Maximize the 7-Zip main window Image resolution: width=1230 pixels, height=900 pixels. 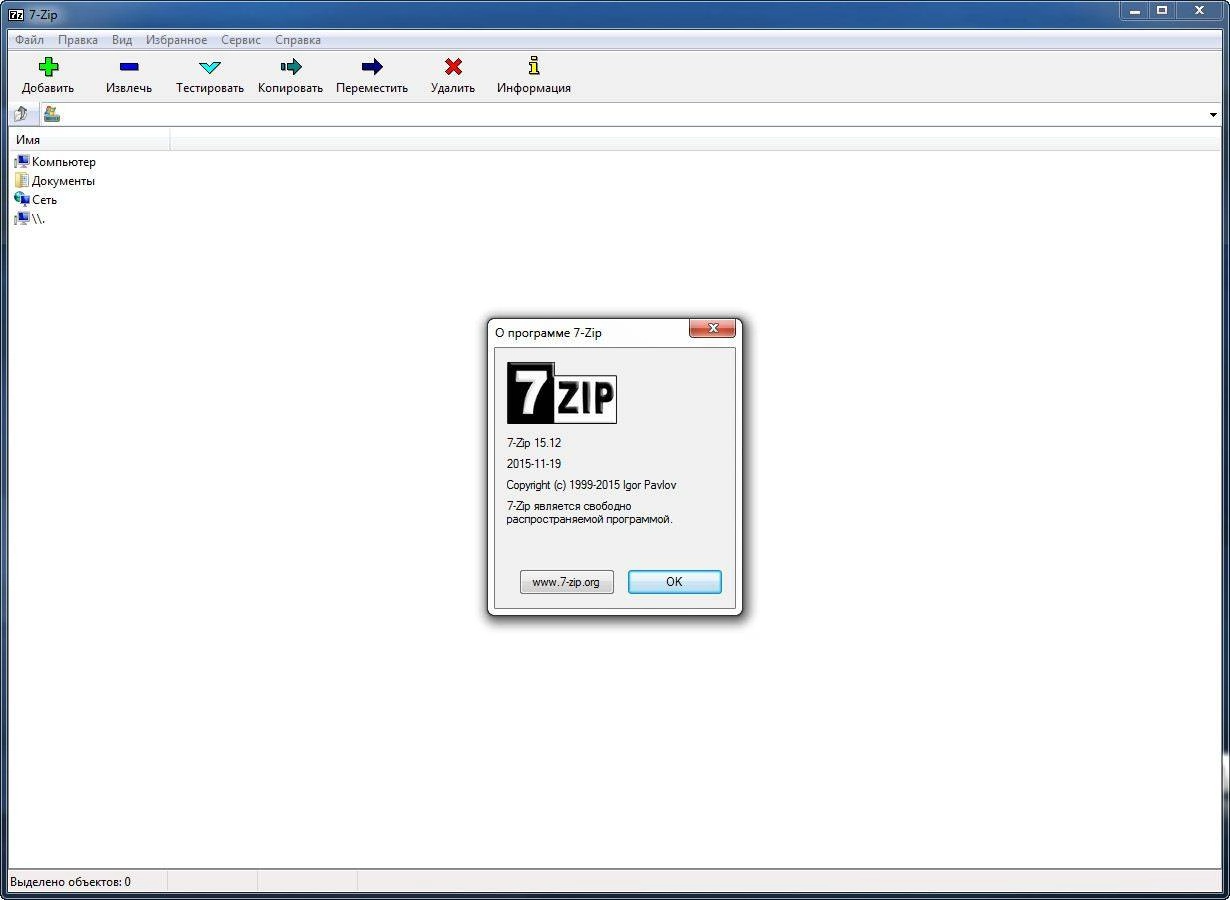pyautogui.click(x=1162, y=10)
